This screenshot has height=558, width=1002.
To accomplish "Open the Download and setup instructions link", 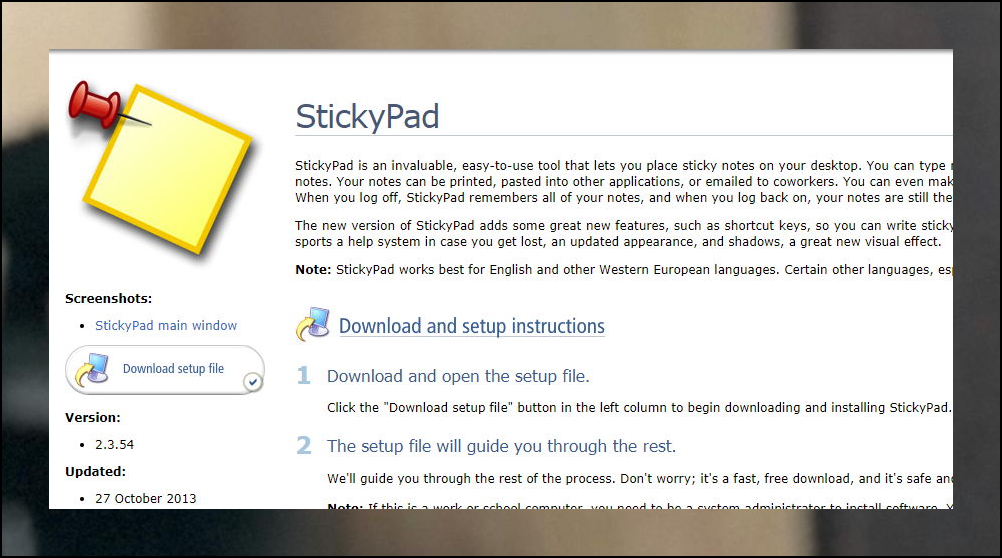I will tap(472, 326).
